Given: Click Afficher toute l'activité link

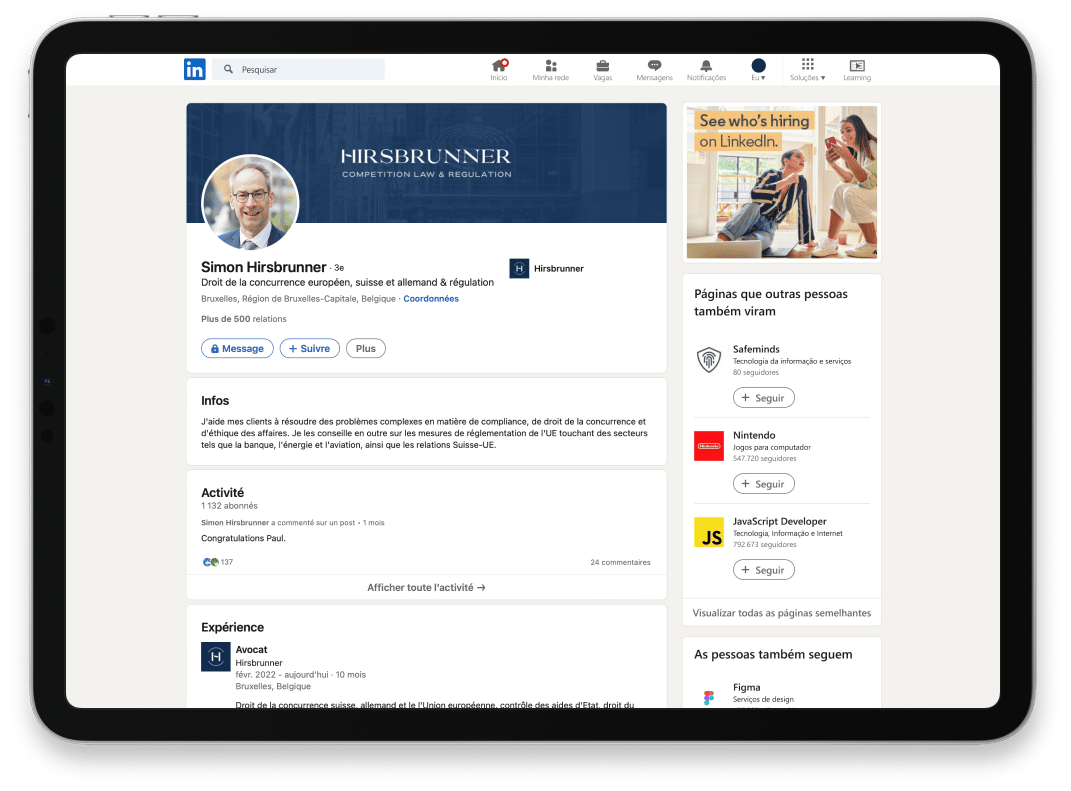Looking at the screenshot, I should pyautogui.click(x=426, y=588).
